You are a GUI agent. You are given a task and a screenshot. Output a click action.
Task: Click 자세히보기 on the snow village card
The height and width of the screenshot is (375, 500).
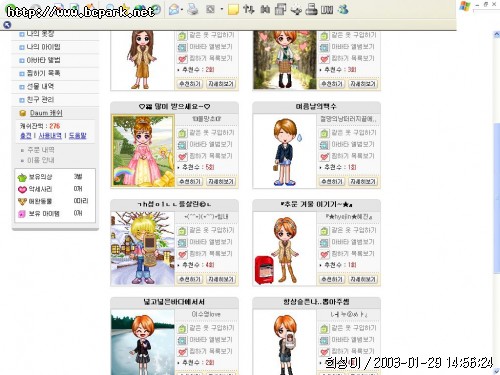221,279
